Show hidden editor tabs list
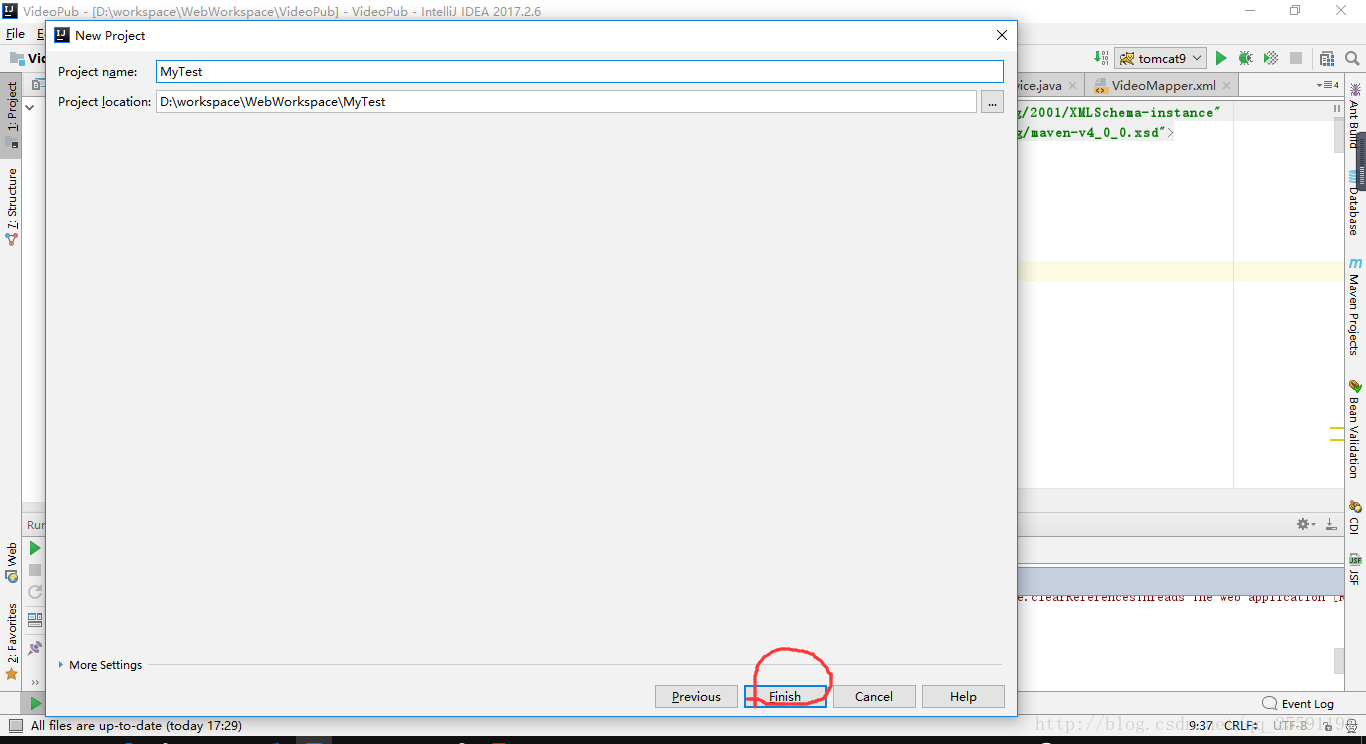 click(1329, 86)
